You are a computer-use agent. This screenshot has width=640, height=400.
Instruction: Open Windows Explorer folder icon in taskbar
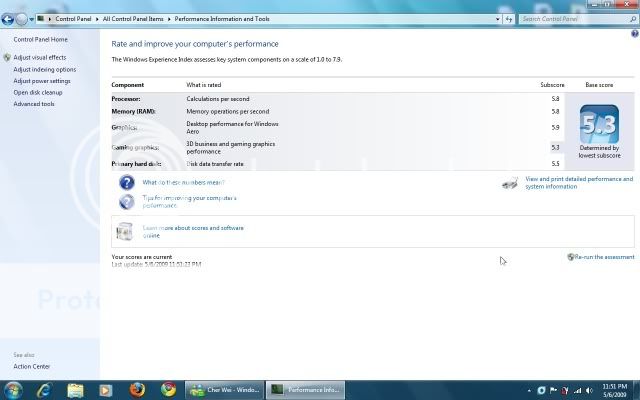(76, 389)
